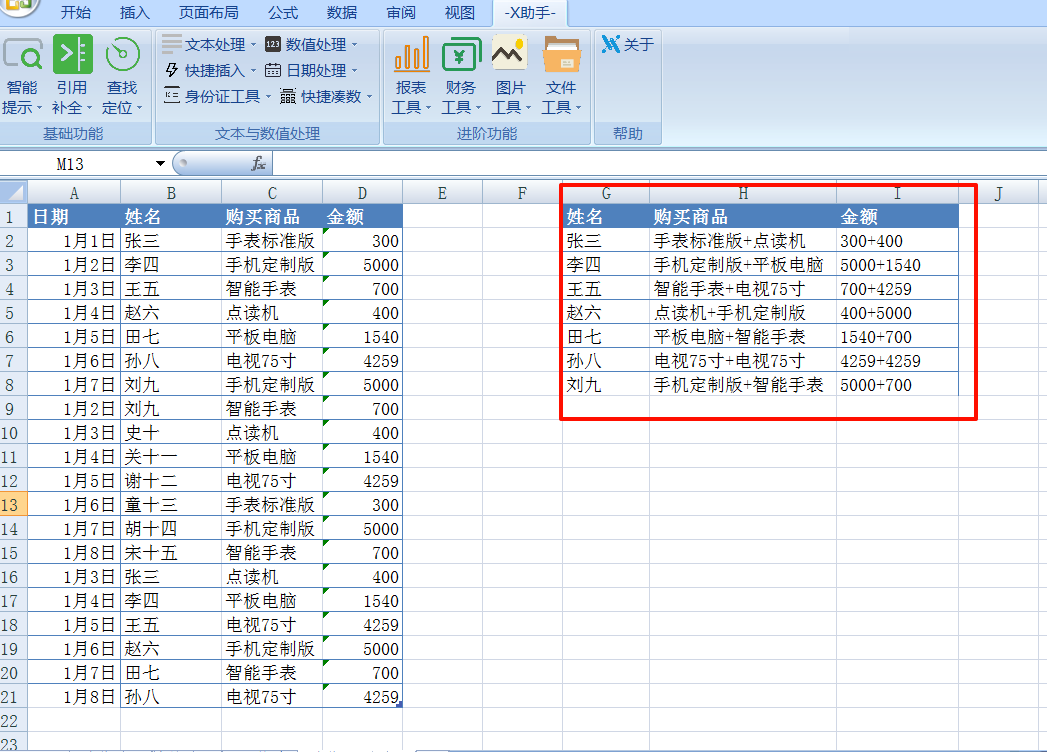Select column A header

(x=74, y=194)
